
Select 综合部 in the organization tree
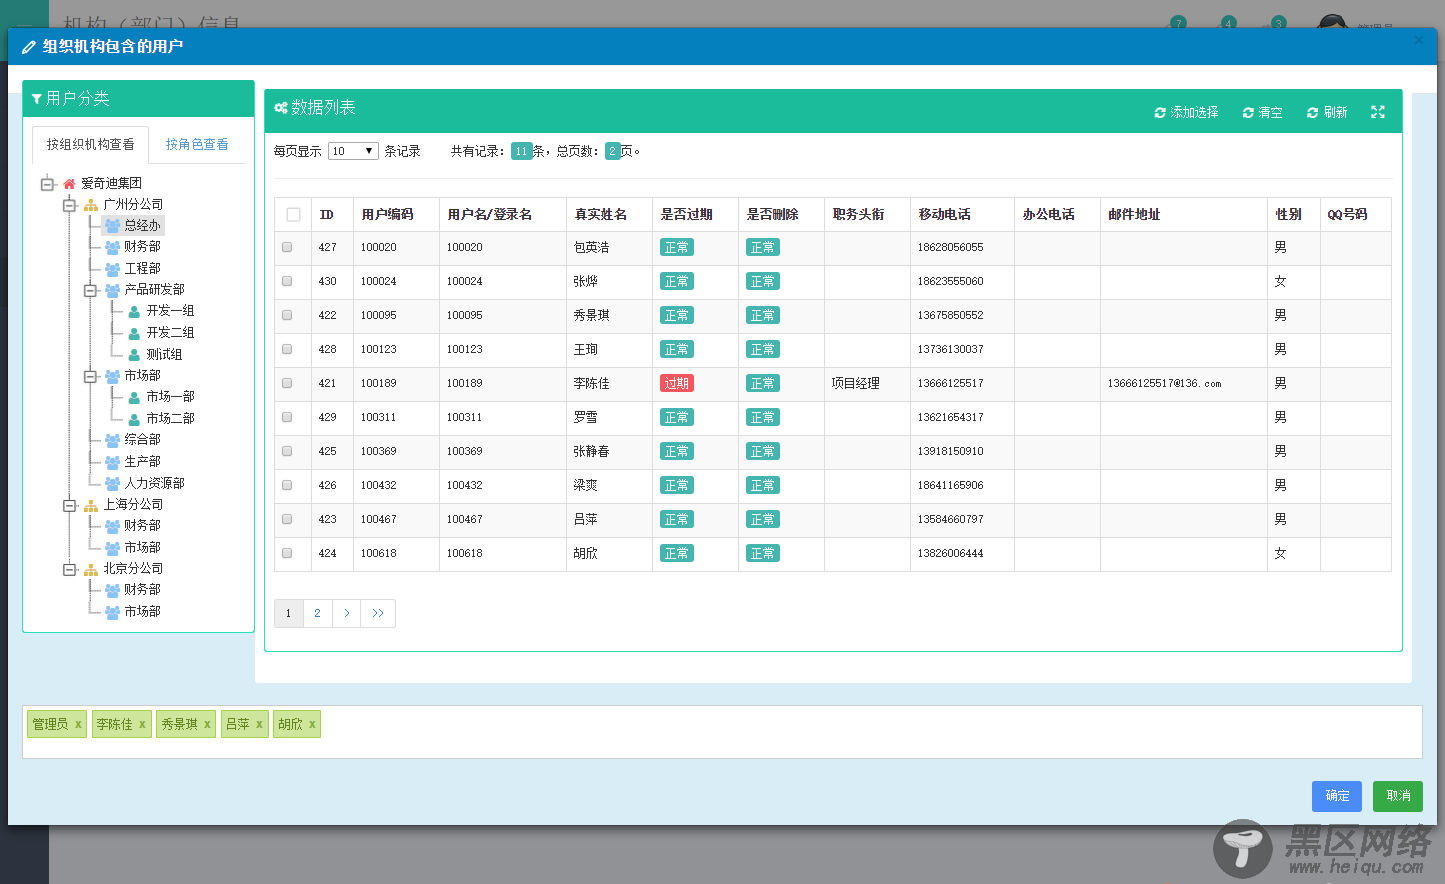tap(142, 440)
